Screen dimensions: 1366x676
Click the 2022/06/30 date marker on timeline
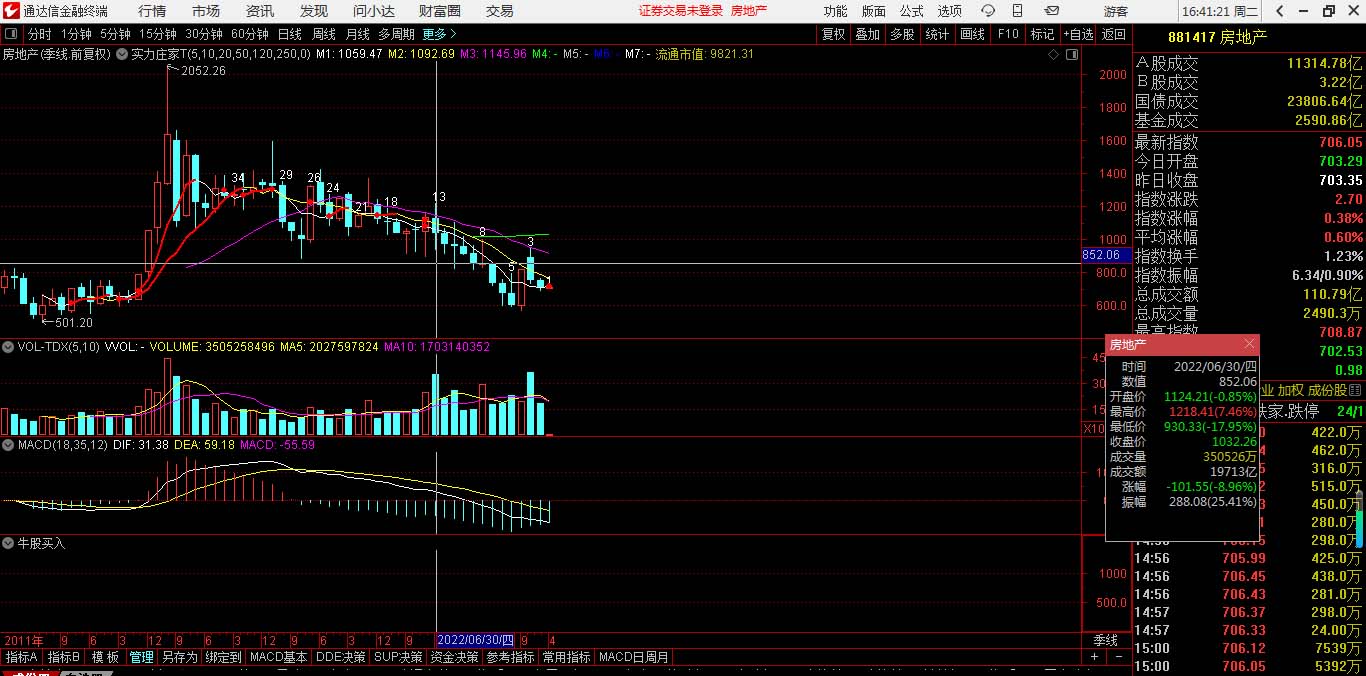476,640
